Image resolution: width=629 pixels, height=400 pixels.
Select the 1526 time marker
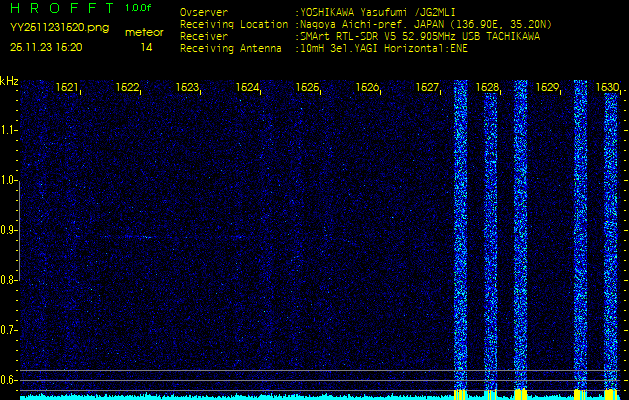(367, 88)
